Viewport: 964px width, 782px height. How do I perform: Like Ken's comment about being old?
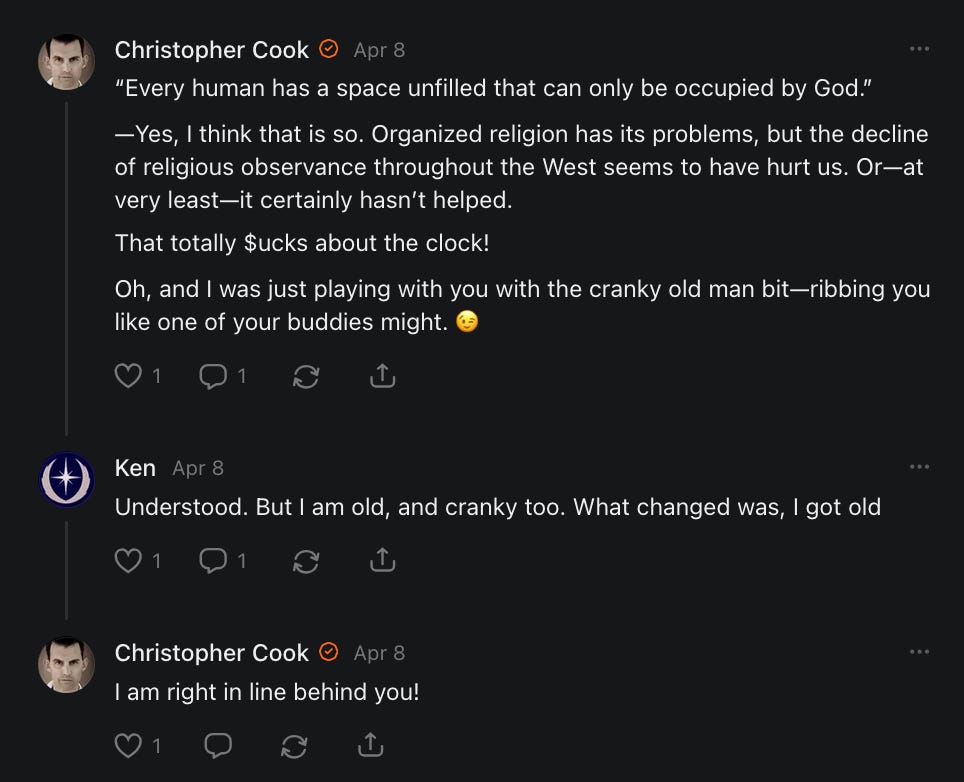tap(129, 561)
